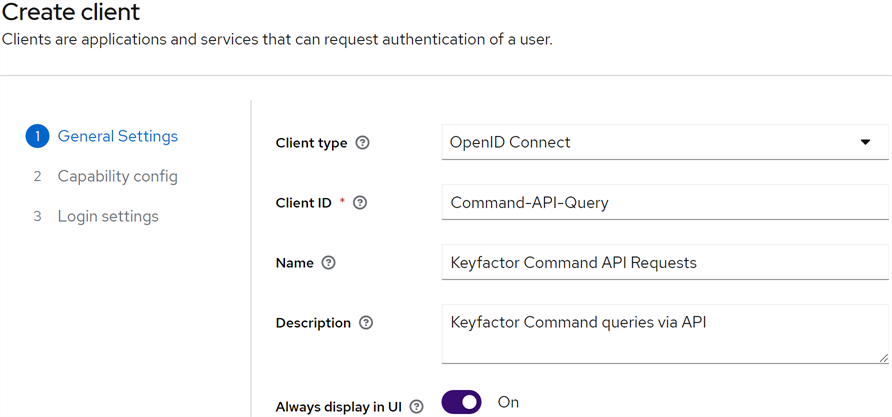Click the blue step 1 circle
This screenshot has width=892, height=417.
pos(37,136)
